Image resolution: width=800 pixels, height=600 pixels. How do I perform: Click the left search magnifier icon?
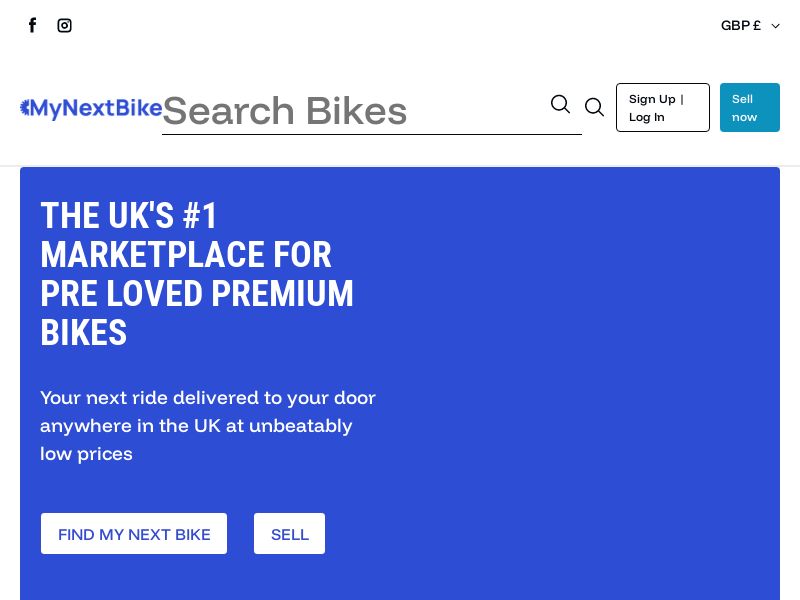click(x=560, y=104)
